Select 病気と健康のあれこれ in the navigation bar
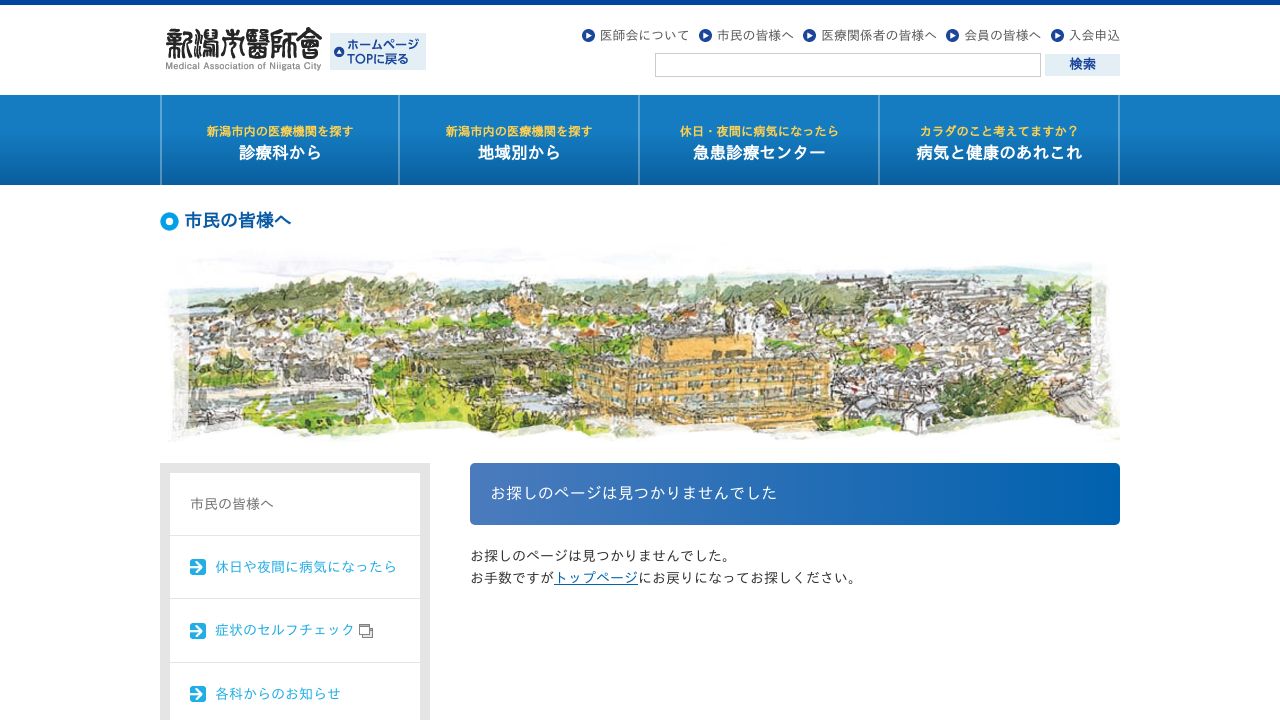1280x720 pixels. coord(998,140)
